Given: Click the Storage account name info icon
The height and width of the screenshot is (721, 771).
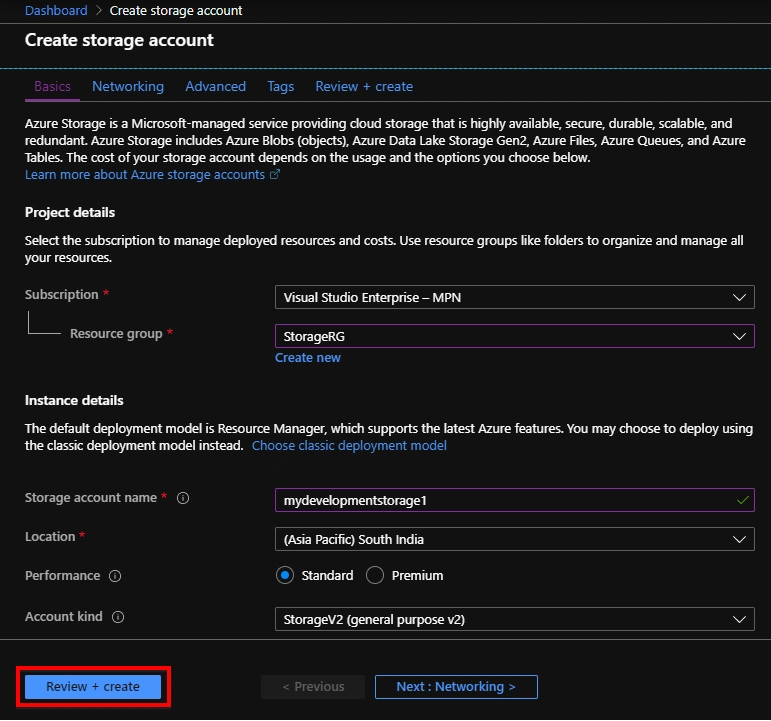Looking at the screenshot, I should pos(183,498).
